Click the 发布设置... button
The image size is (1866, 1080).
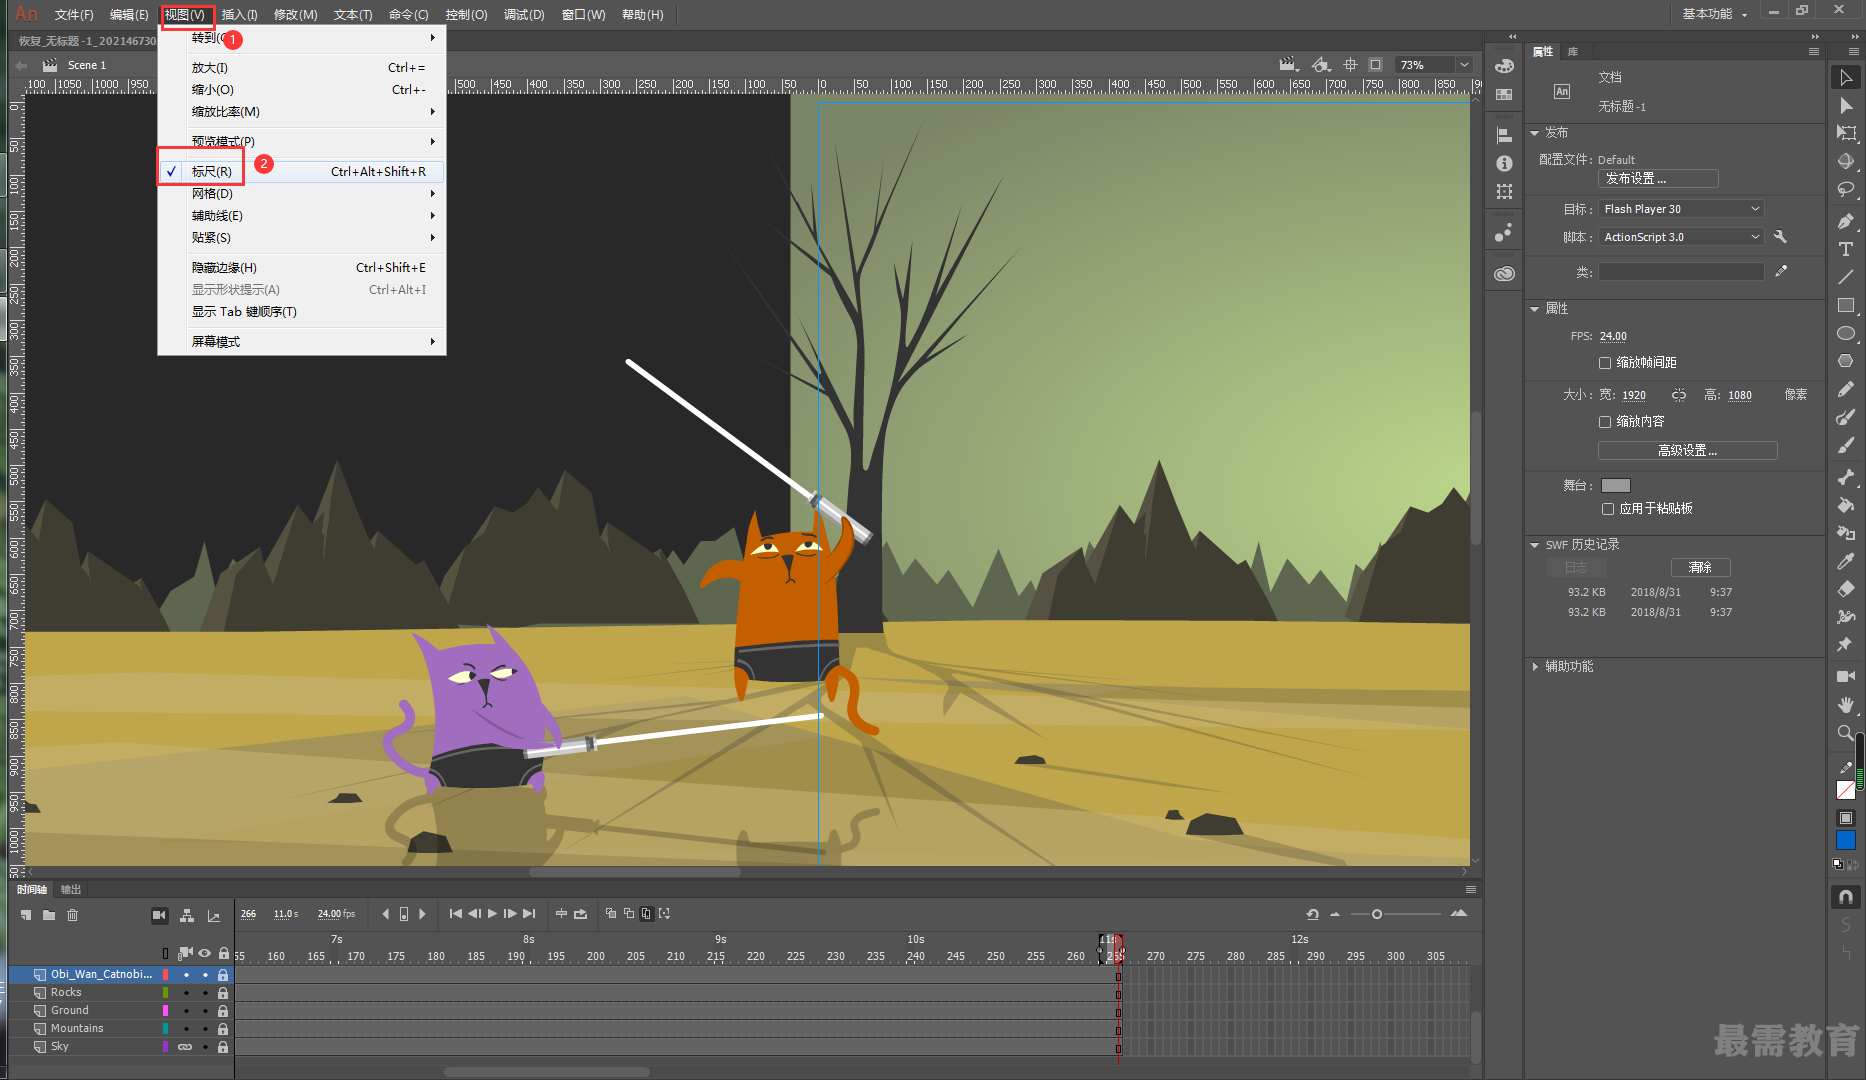pos(1658,178)
